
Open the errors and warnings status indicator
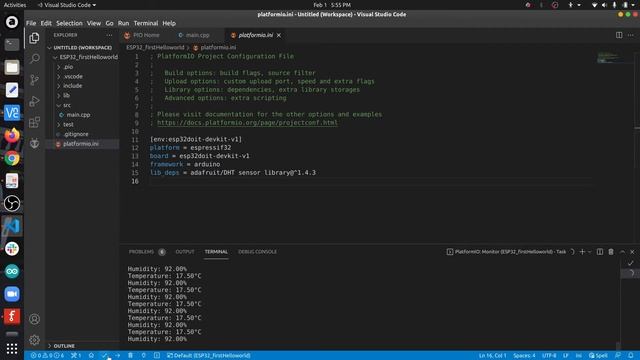click(x=47, y=356)
